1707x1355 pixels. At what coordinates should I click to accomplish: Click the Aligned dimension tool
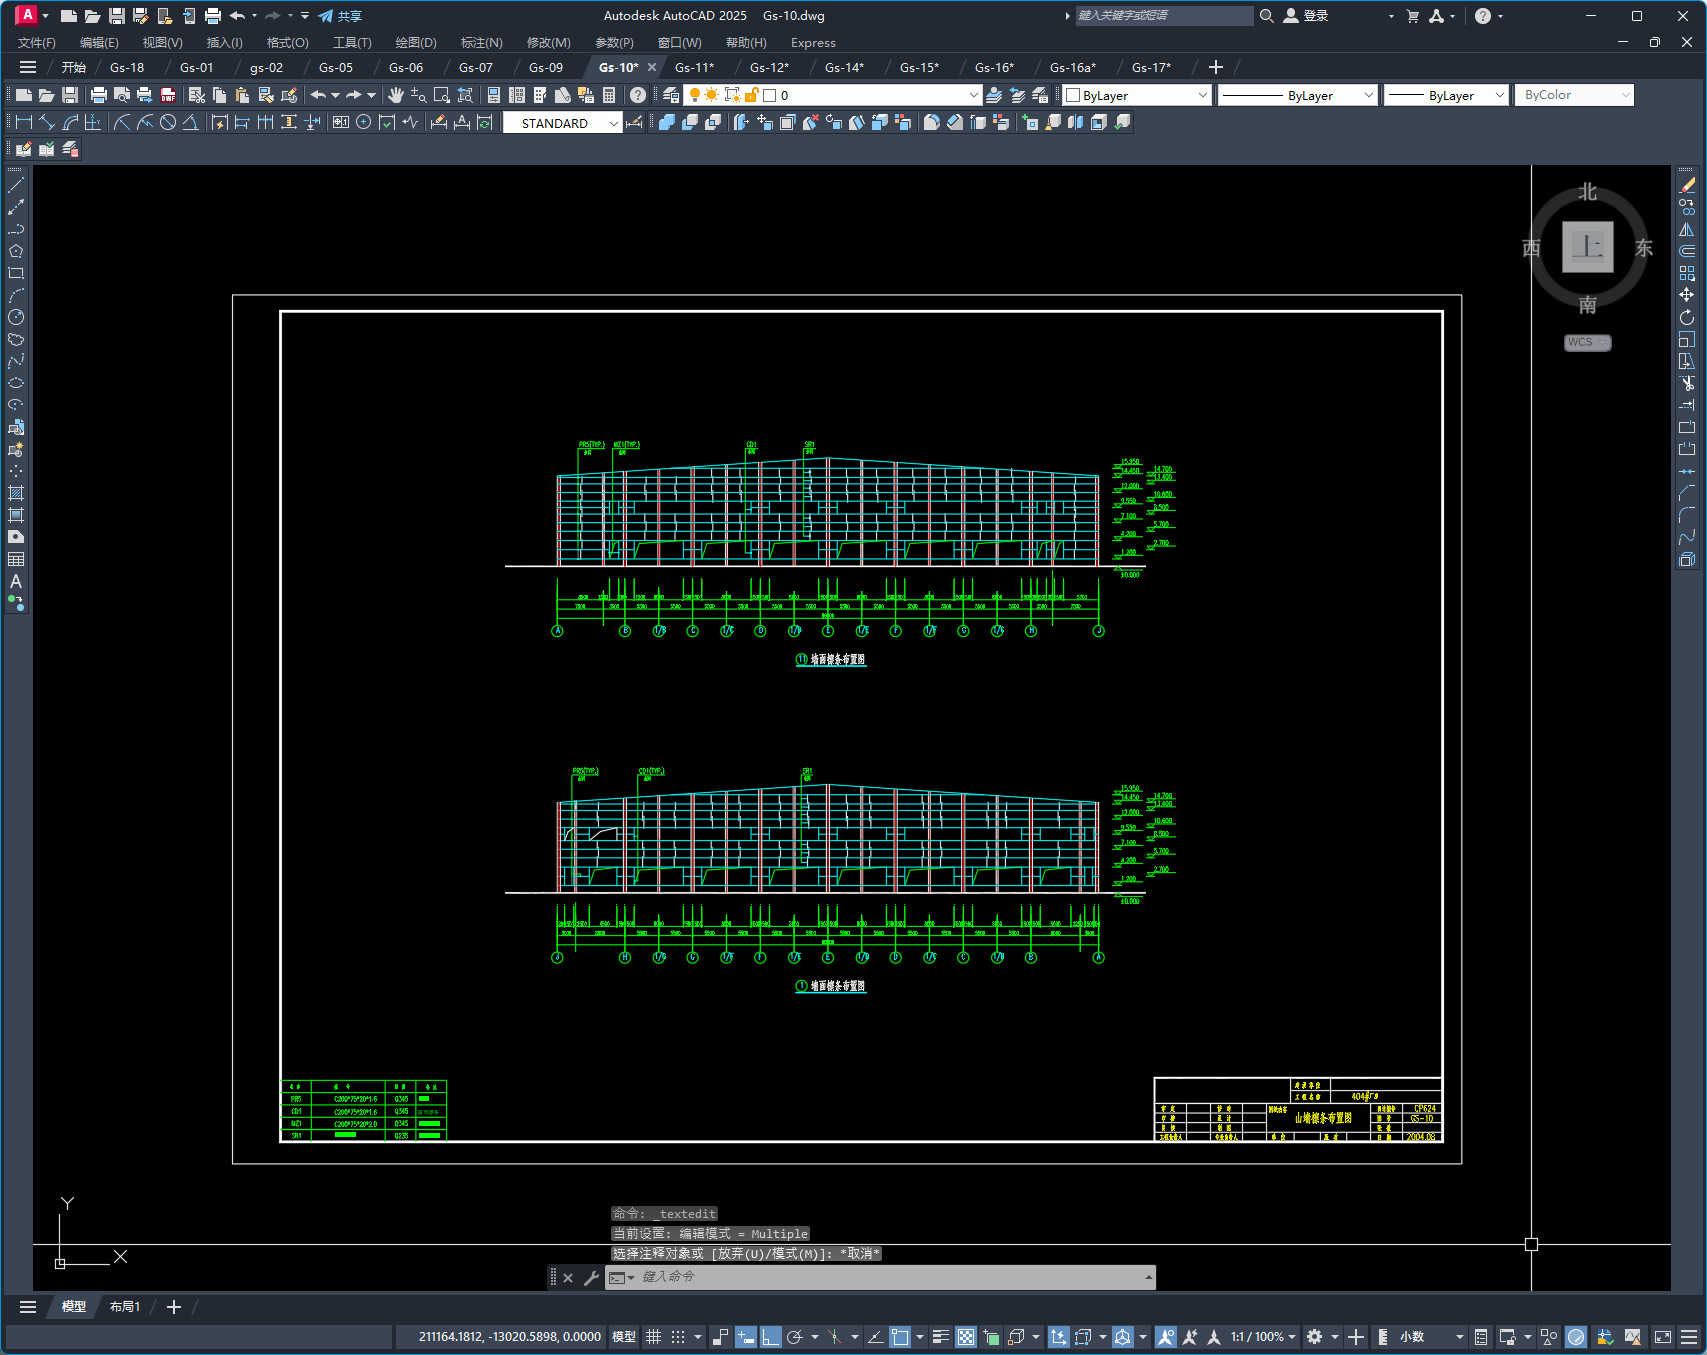pyautogui.click(x=47, y=122)
